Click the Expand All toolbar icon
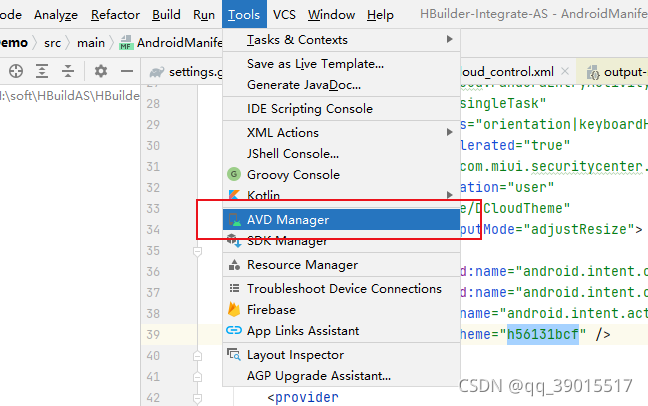This screenshot has height=406, width=648. tap(42, 71)
